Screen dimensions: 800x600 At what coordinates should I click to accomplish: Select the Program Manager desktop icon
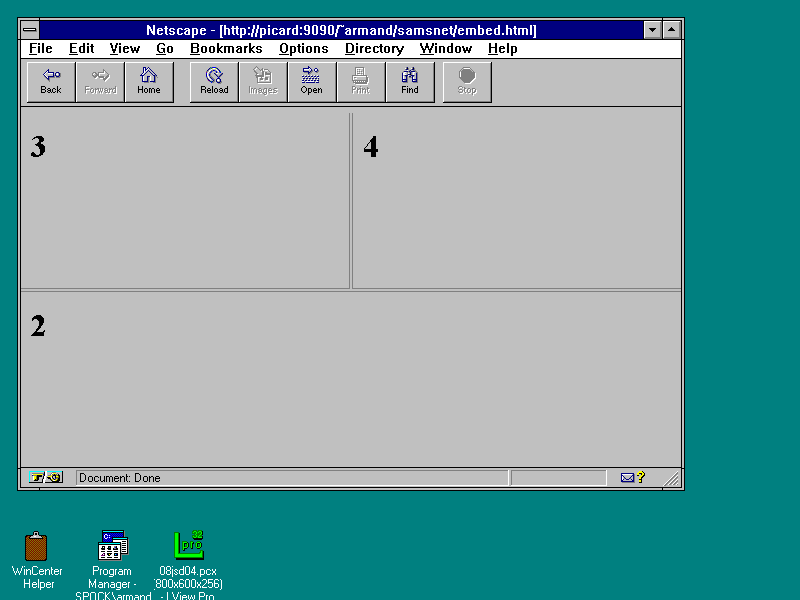click(112, 546)
